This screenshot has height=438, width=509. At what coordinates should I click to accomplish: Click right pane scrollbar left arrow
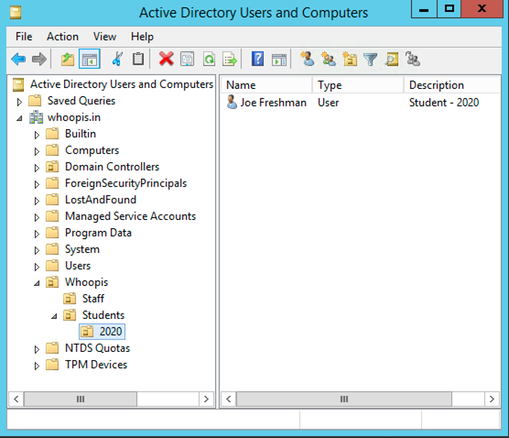click(228, 399)
